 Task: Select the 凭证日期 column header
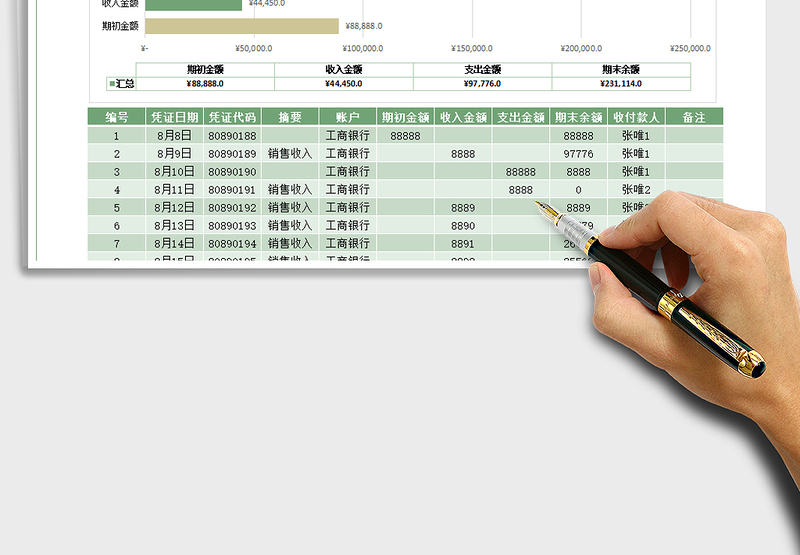pyautogui.click(x=174, y=117)
